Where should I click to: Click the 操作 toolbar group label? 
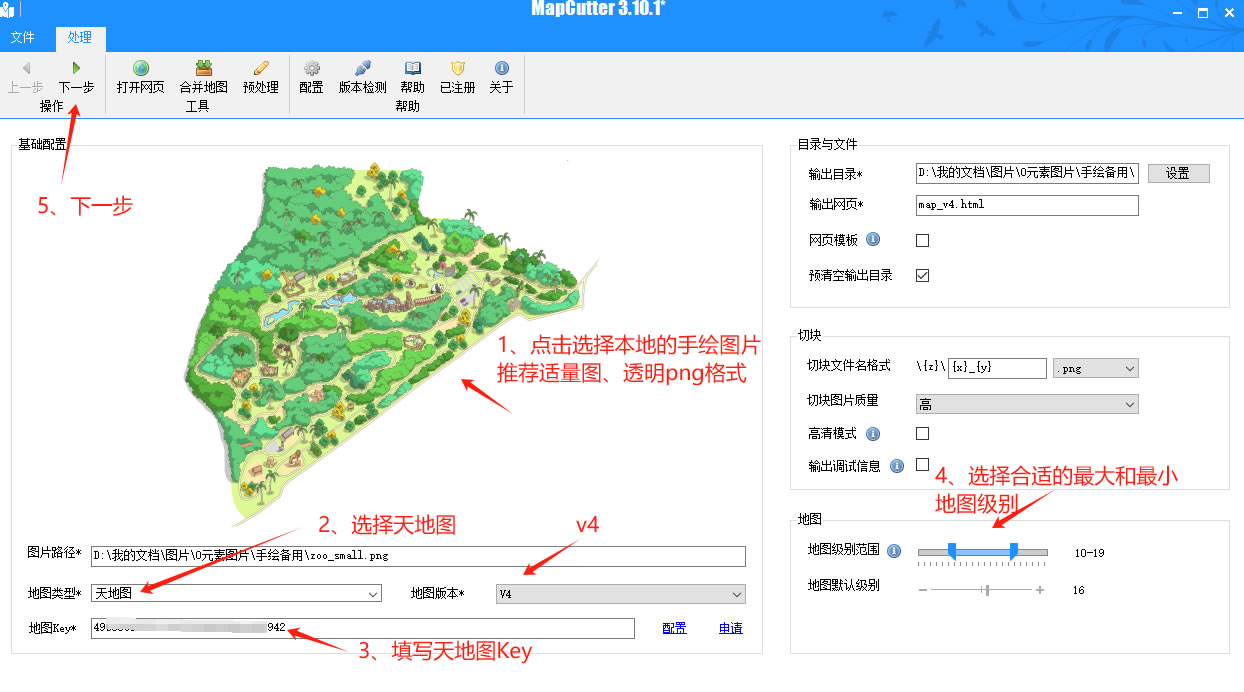point(51,106)
